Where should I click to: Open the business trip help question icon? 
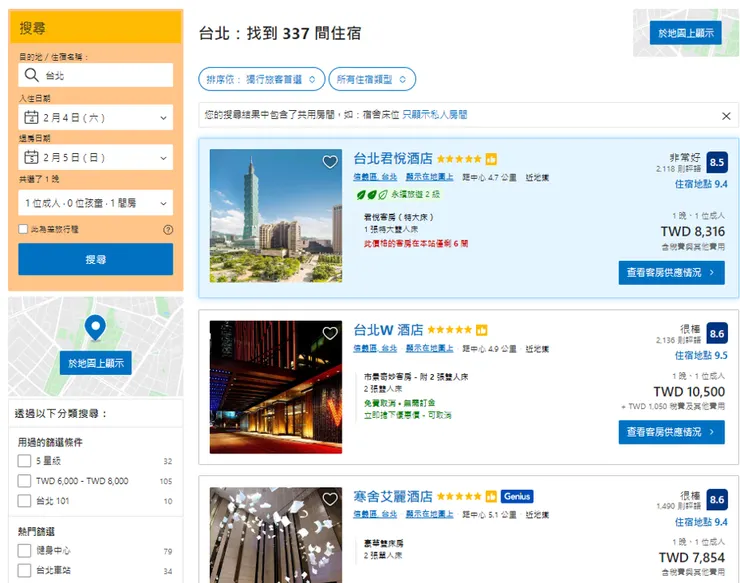[168, 229]
